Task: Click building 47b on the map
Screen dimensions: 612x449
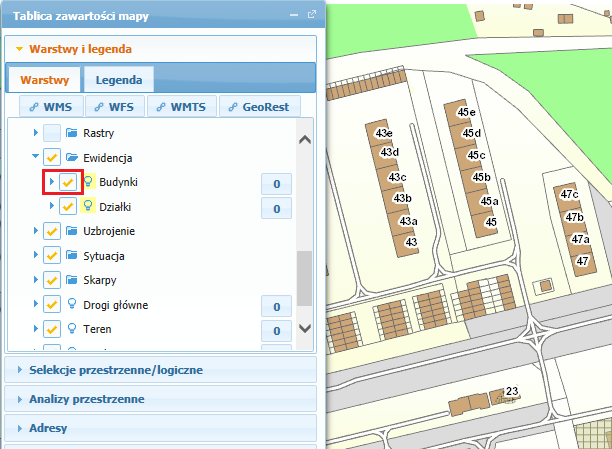Action: click(x=573, y=217)
